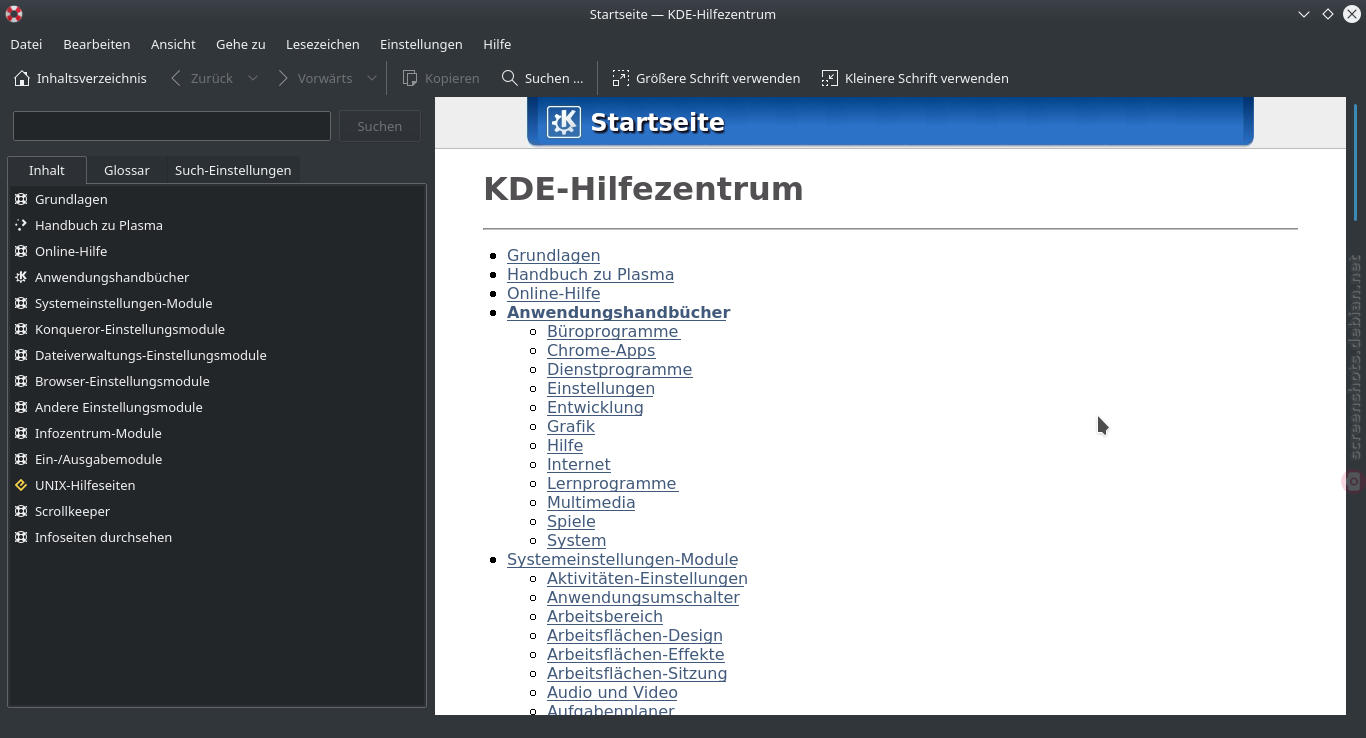Click icon next to Systemeinstellungen-Module tree row
The width and height of the screenshot is (1366, 738).
point(21,303)
